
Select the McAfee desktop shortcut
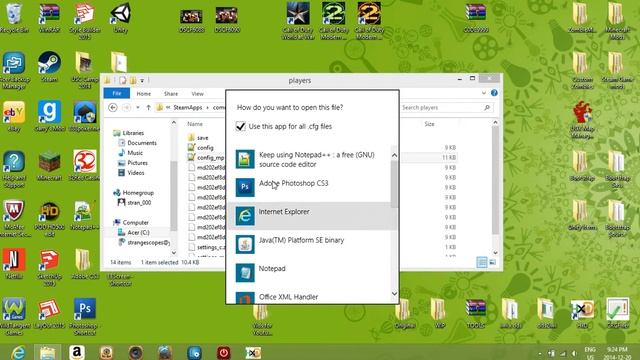point(14,218)
